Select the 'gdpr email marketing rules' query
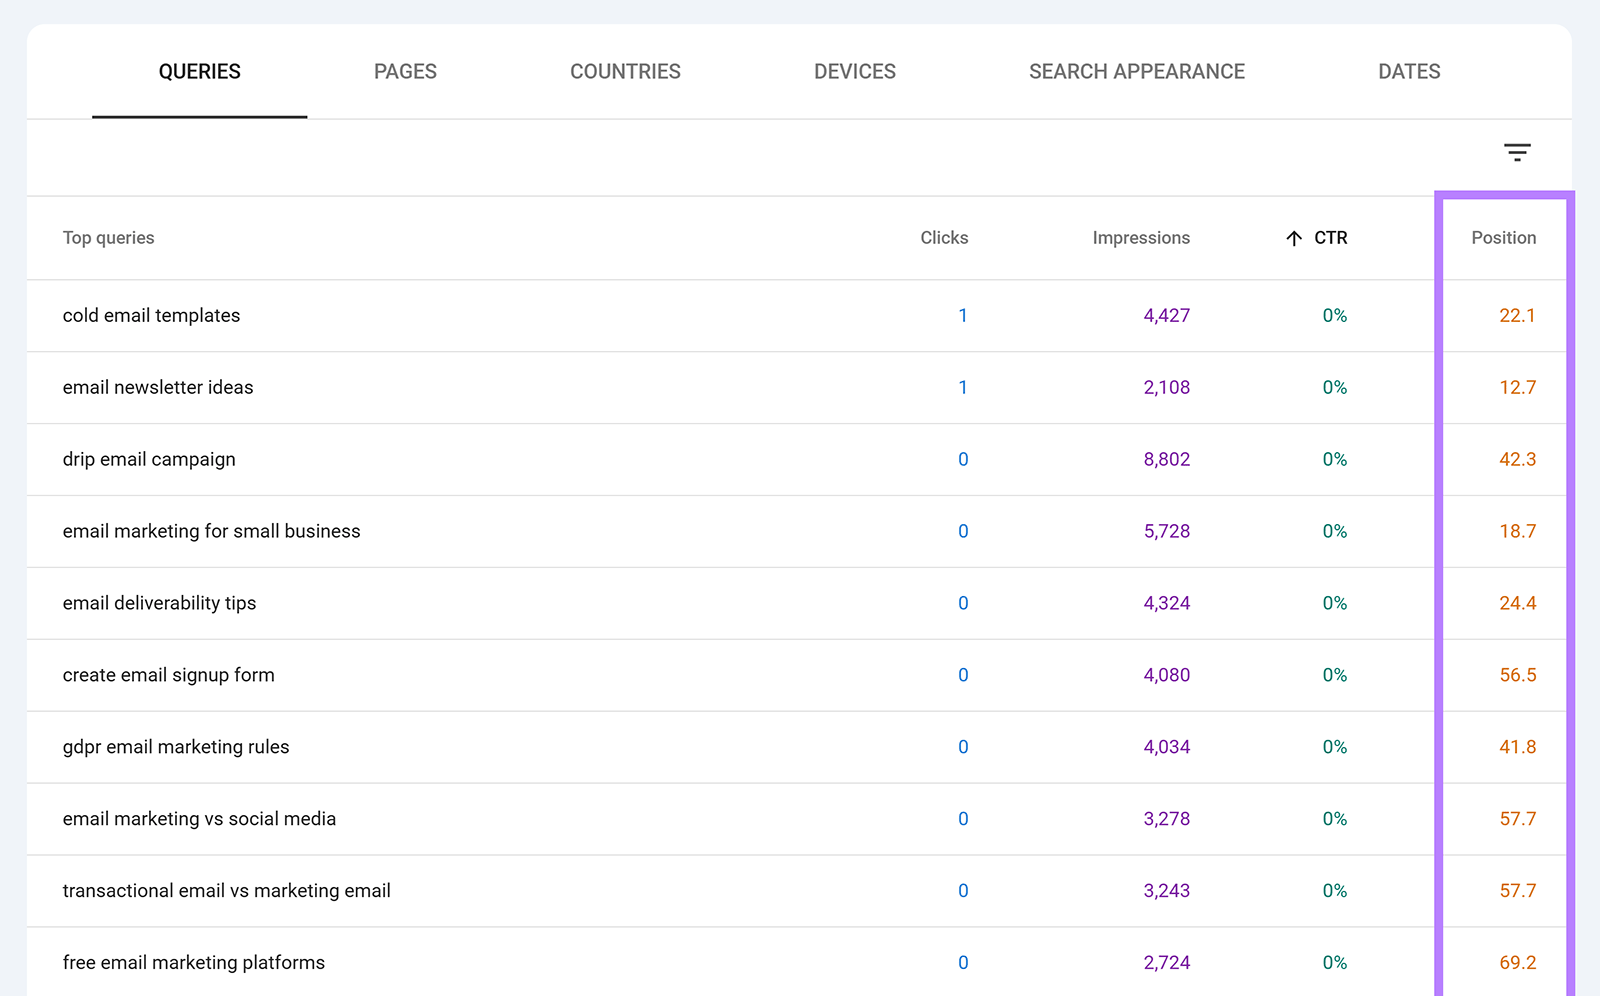The width and height of the screenshot is (1600, 996). click(176, 747)
